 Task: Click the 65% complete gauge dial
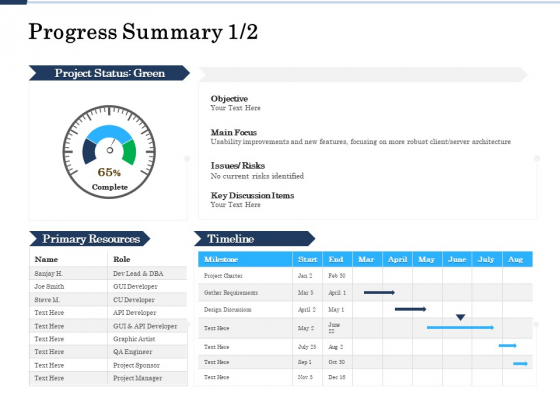pyautogui.click(x=109, y=152)
